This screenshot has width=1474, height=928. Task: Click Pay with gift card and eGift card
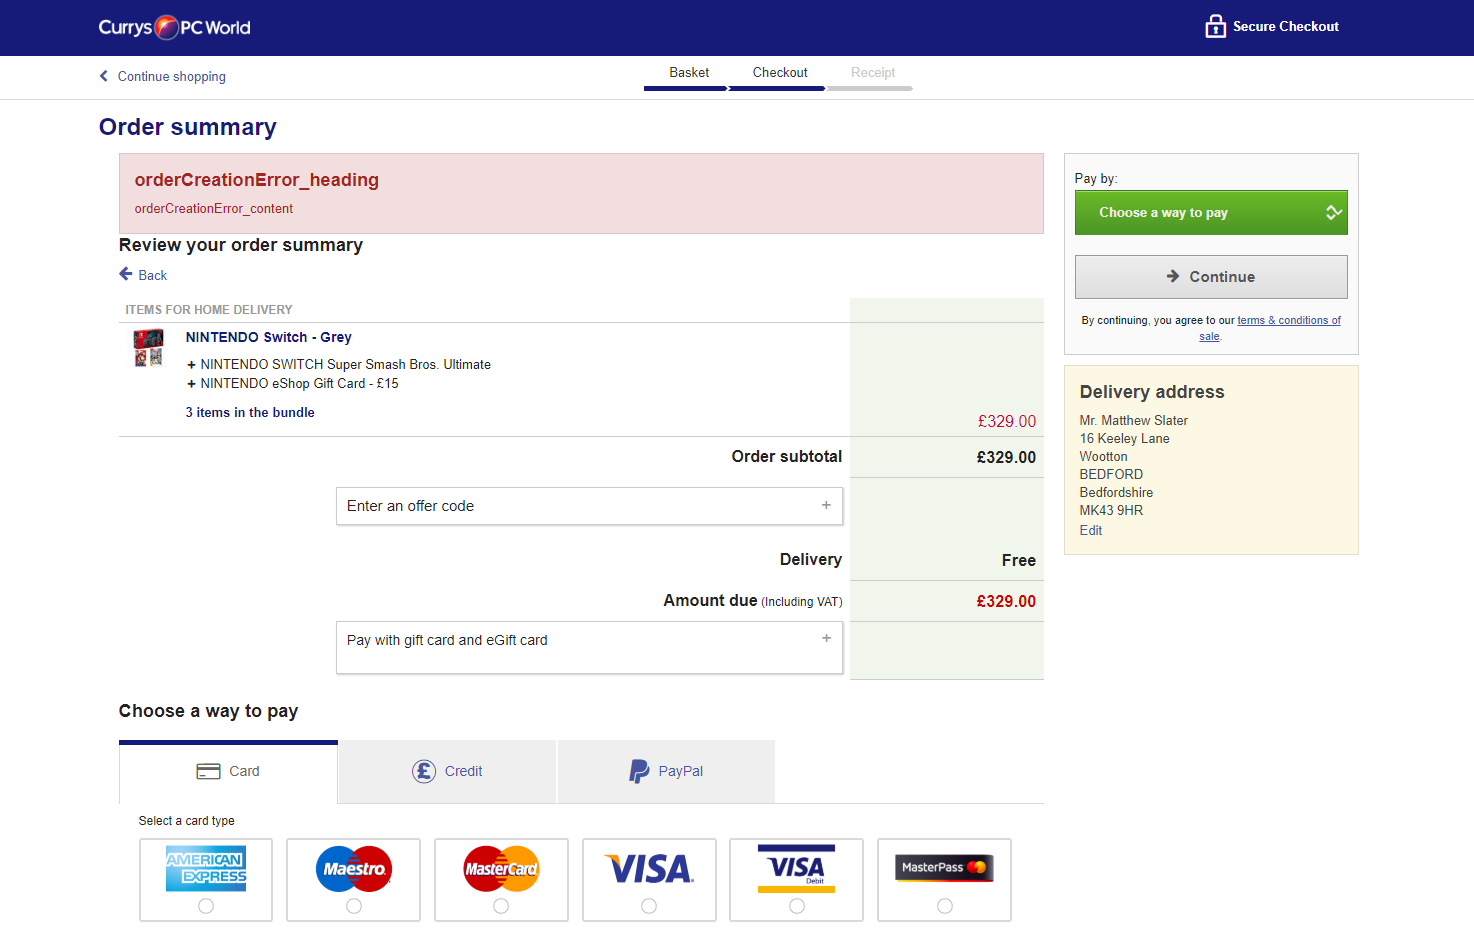tap(589, 647)
